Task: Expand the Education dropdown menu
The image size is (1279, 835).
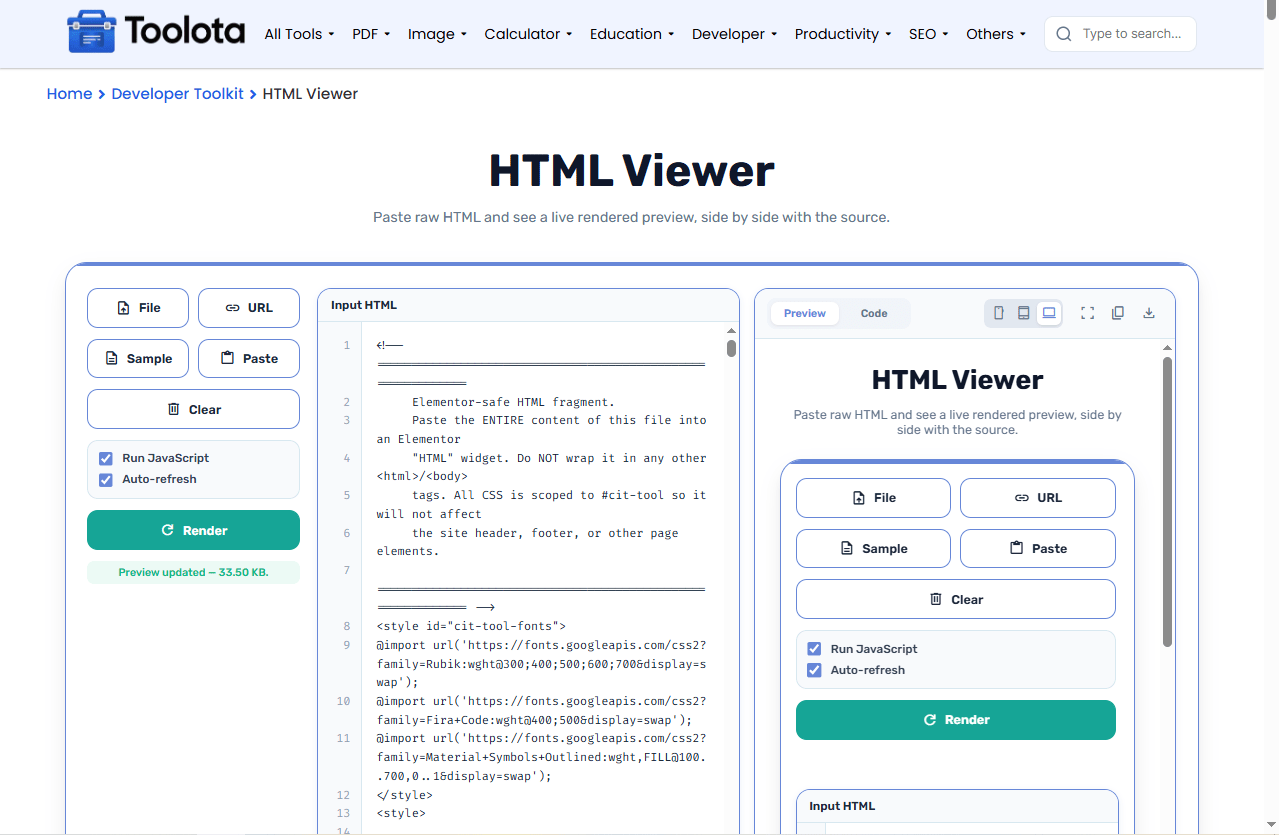Action: (x=632, y=34)
